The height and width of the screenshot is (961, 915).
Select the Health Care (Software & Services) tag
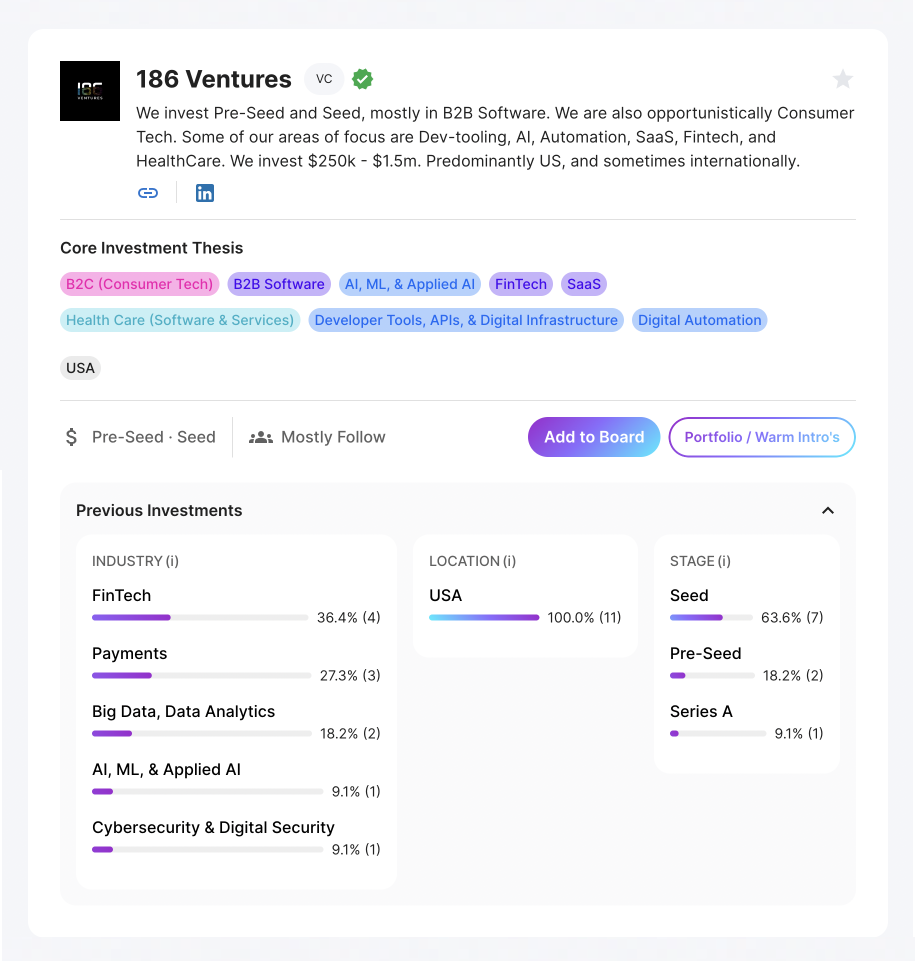click(180, 321)
